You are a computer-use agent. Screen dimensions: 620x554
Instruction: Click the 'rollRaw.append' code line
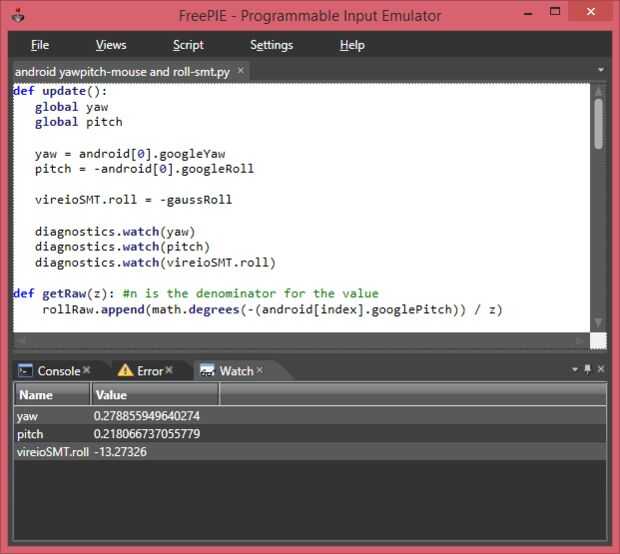(x=272, y=309)
